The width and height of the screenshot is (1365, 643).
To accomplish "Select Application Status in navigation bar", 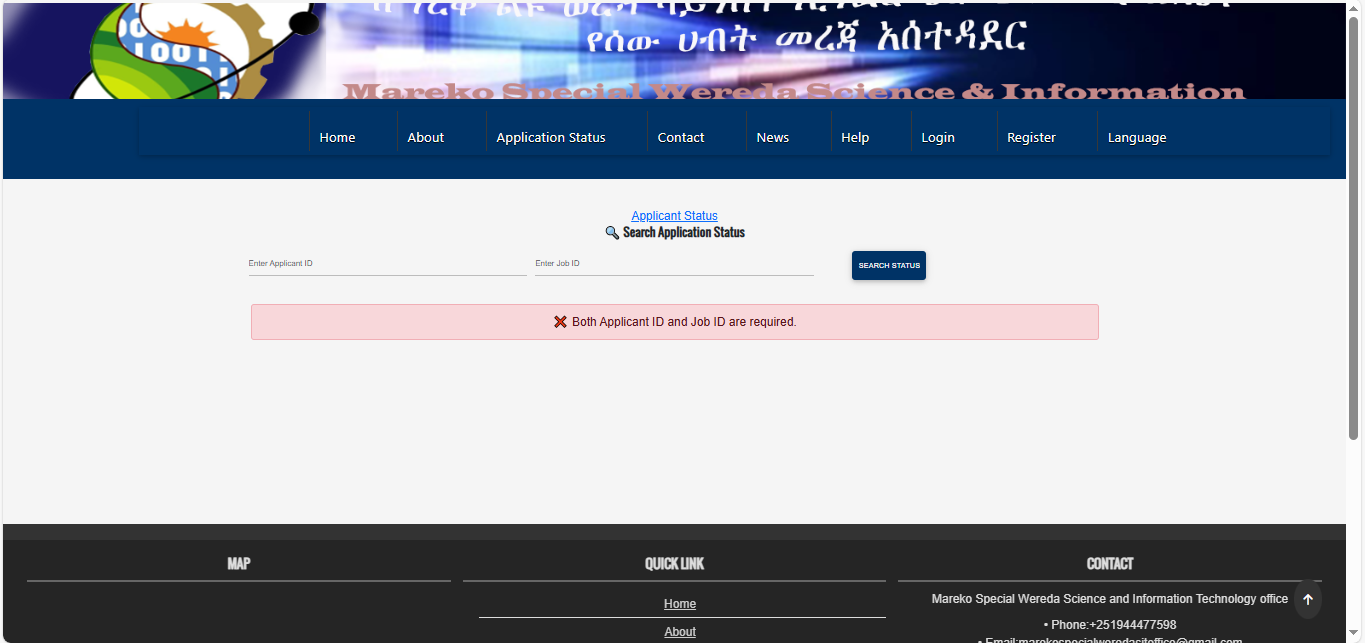I will [550, 137].
